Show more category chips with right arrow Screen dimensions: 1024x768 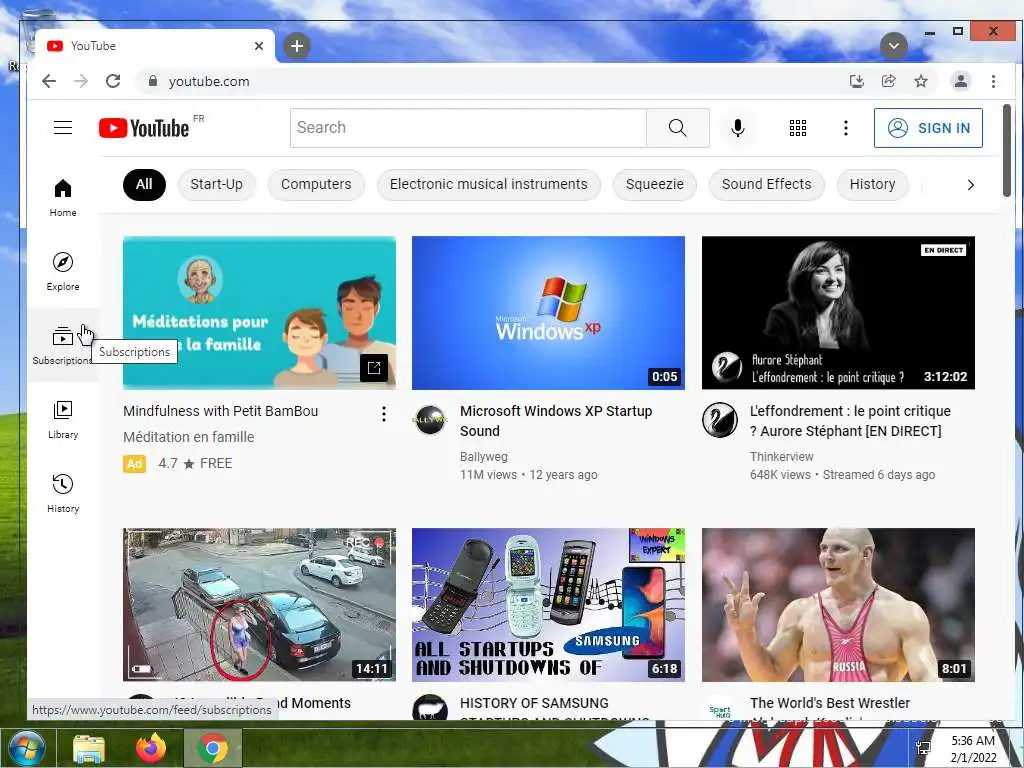[x=970, y=185]
